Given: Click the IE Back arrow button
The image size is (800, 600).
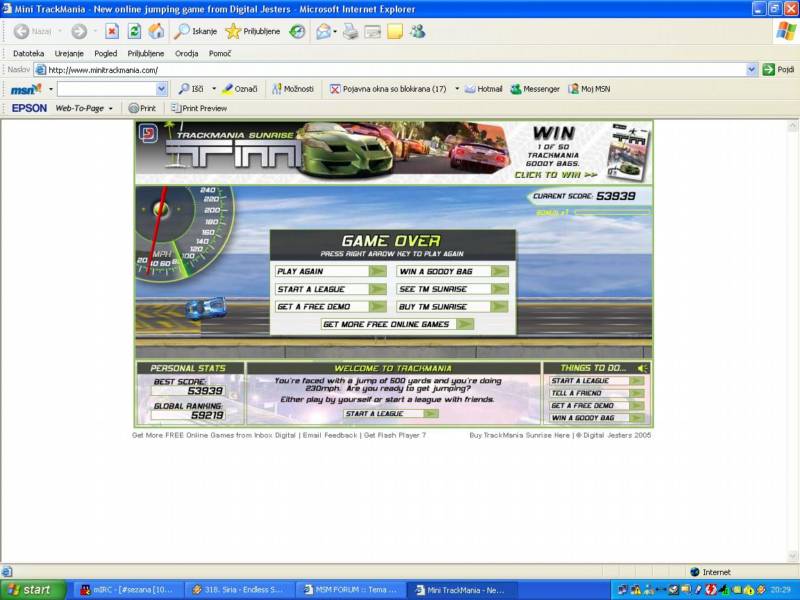Looking at the screenshot, I should (x=21, y=32).
